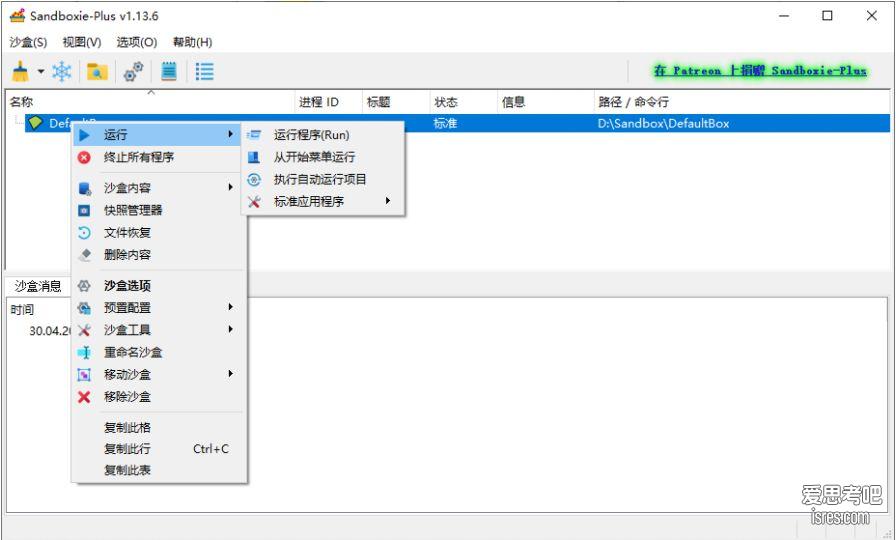Click the DefaultBox sandbox shield icon
896x540 pixels.
(36, 123)
